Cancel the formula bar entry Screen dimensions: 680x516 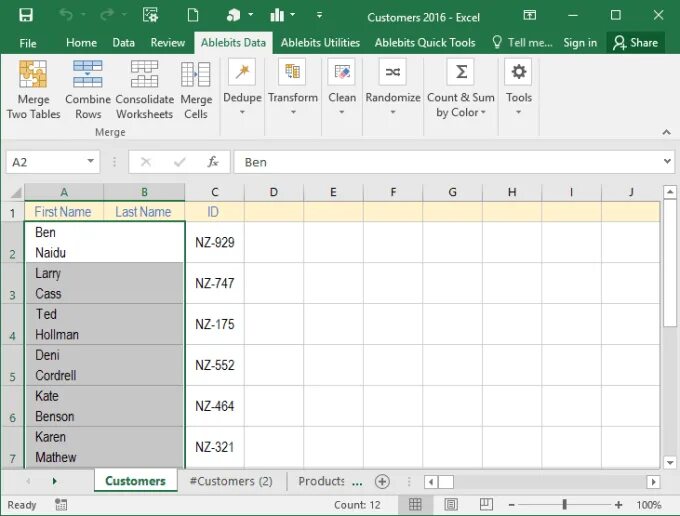point(146,162)
